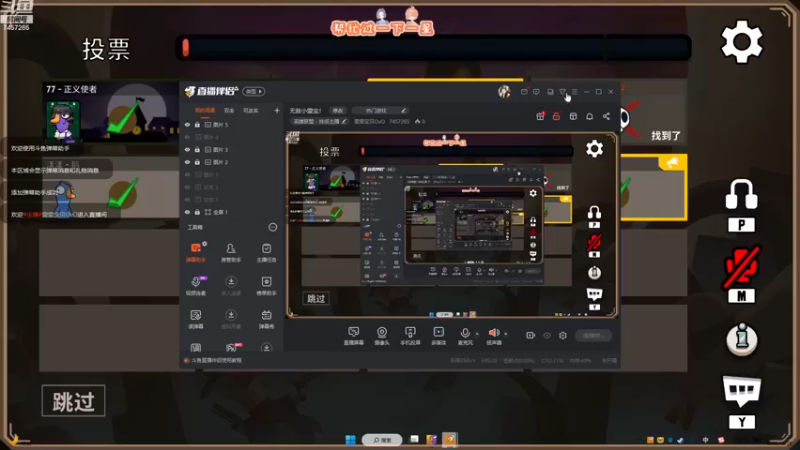Toggle the preview eye icon in the bottom bar
This screenshot has height=450, width=800.
pyautogui.click(x=547, y=335)
